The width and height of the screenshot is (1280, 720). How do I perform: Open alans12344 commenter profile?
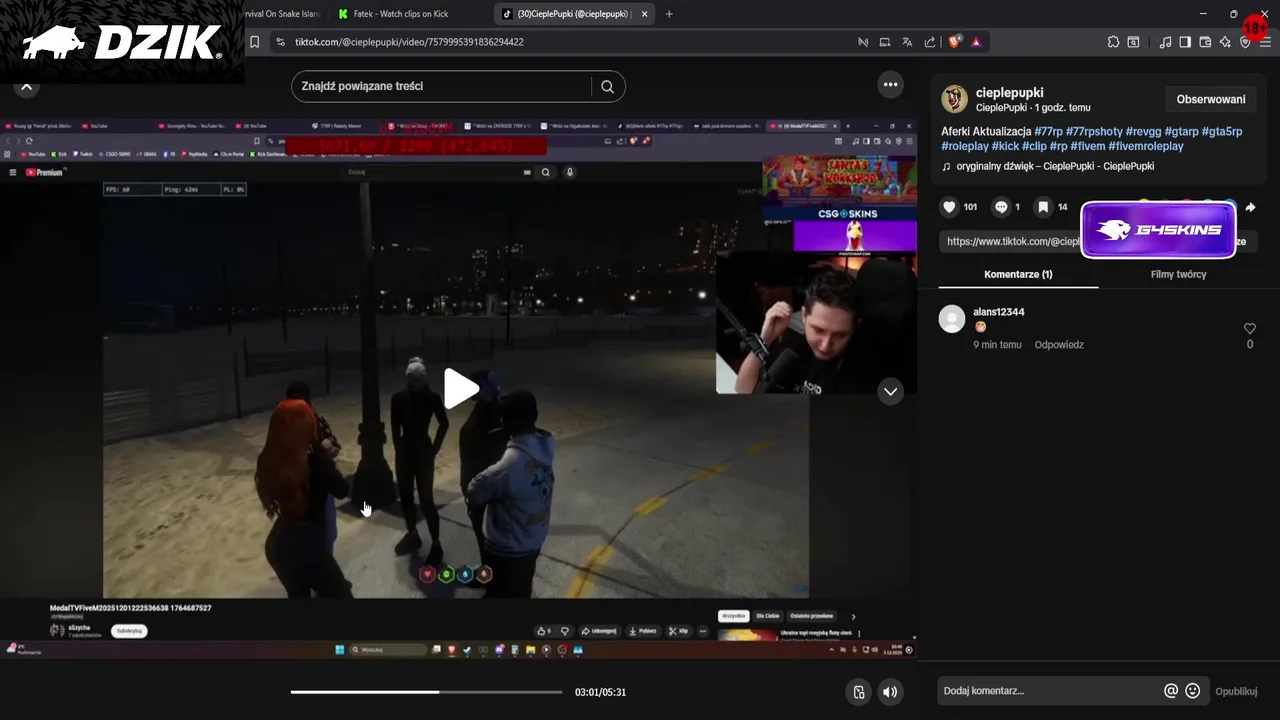tap(998, 312)
